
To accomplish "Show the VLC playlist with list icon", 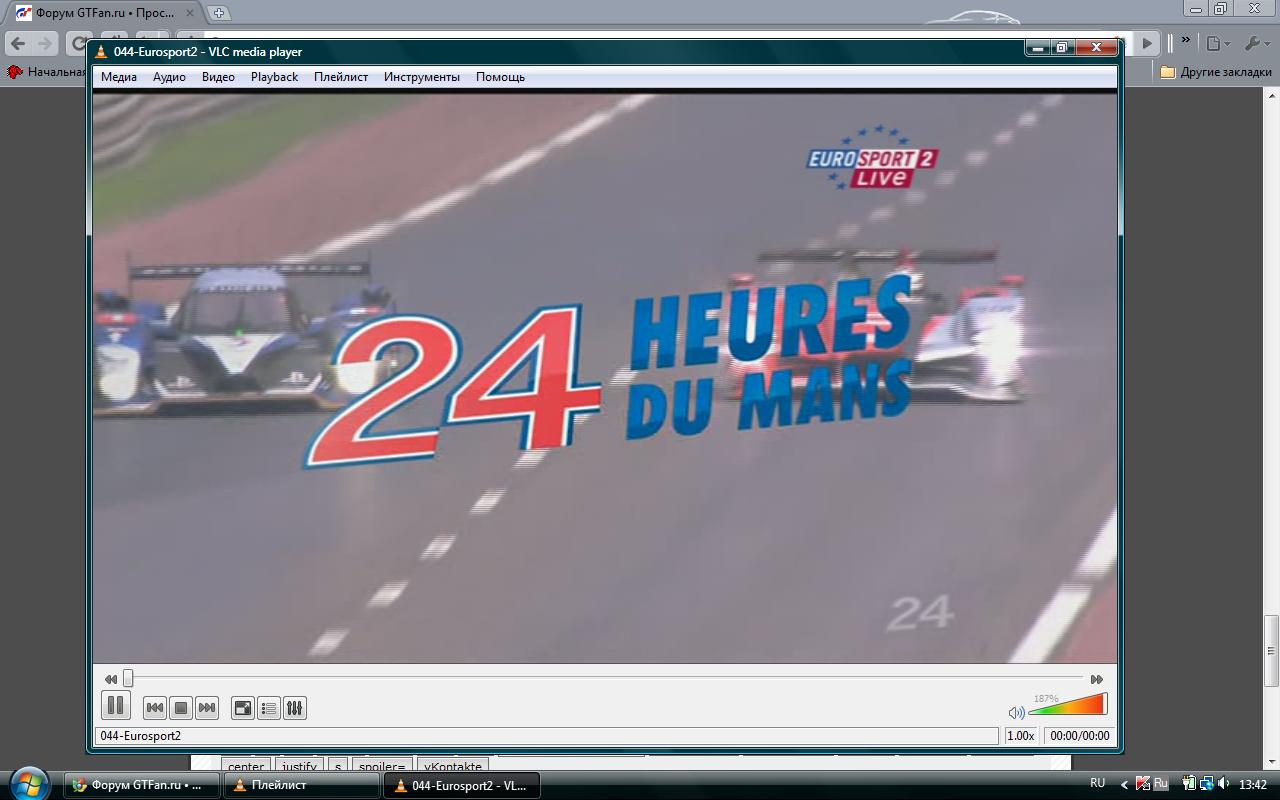I will (269, 708).
